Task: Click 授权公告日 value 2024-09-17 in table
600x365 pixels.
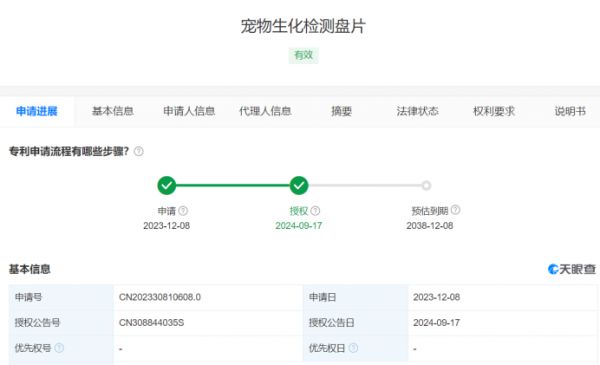Action: tap(437, 323)
